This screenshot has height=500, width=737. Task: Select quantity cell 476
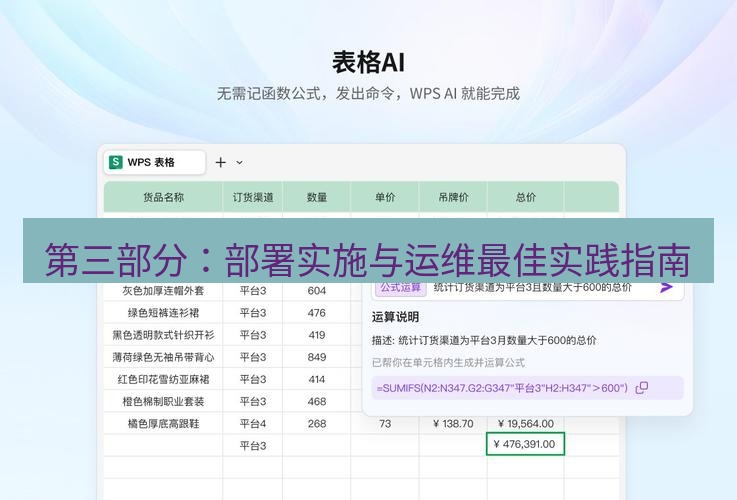(x=316, y=313)
